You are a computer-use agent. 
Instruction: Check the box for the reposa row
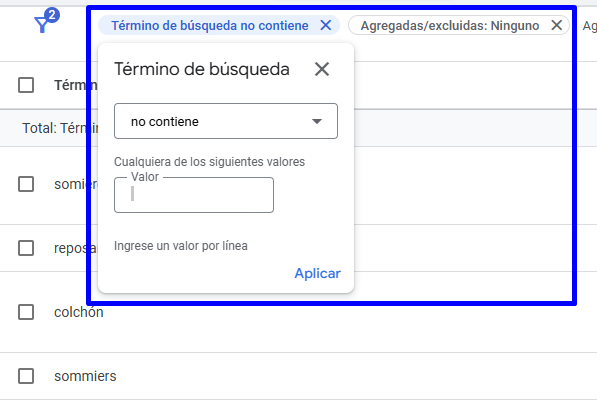click(26, 248)
